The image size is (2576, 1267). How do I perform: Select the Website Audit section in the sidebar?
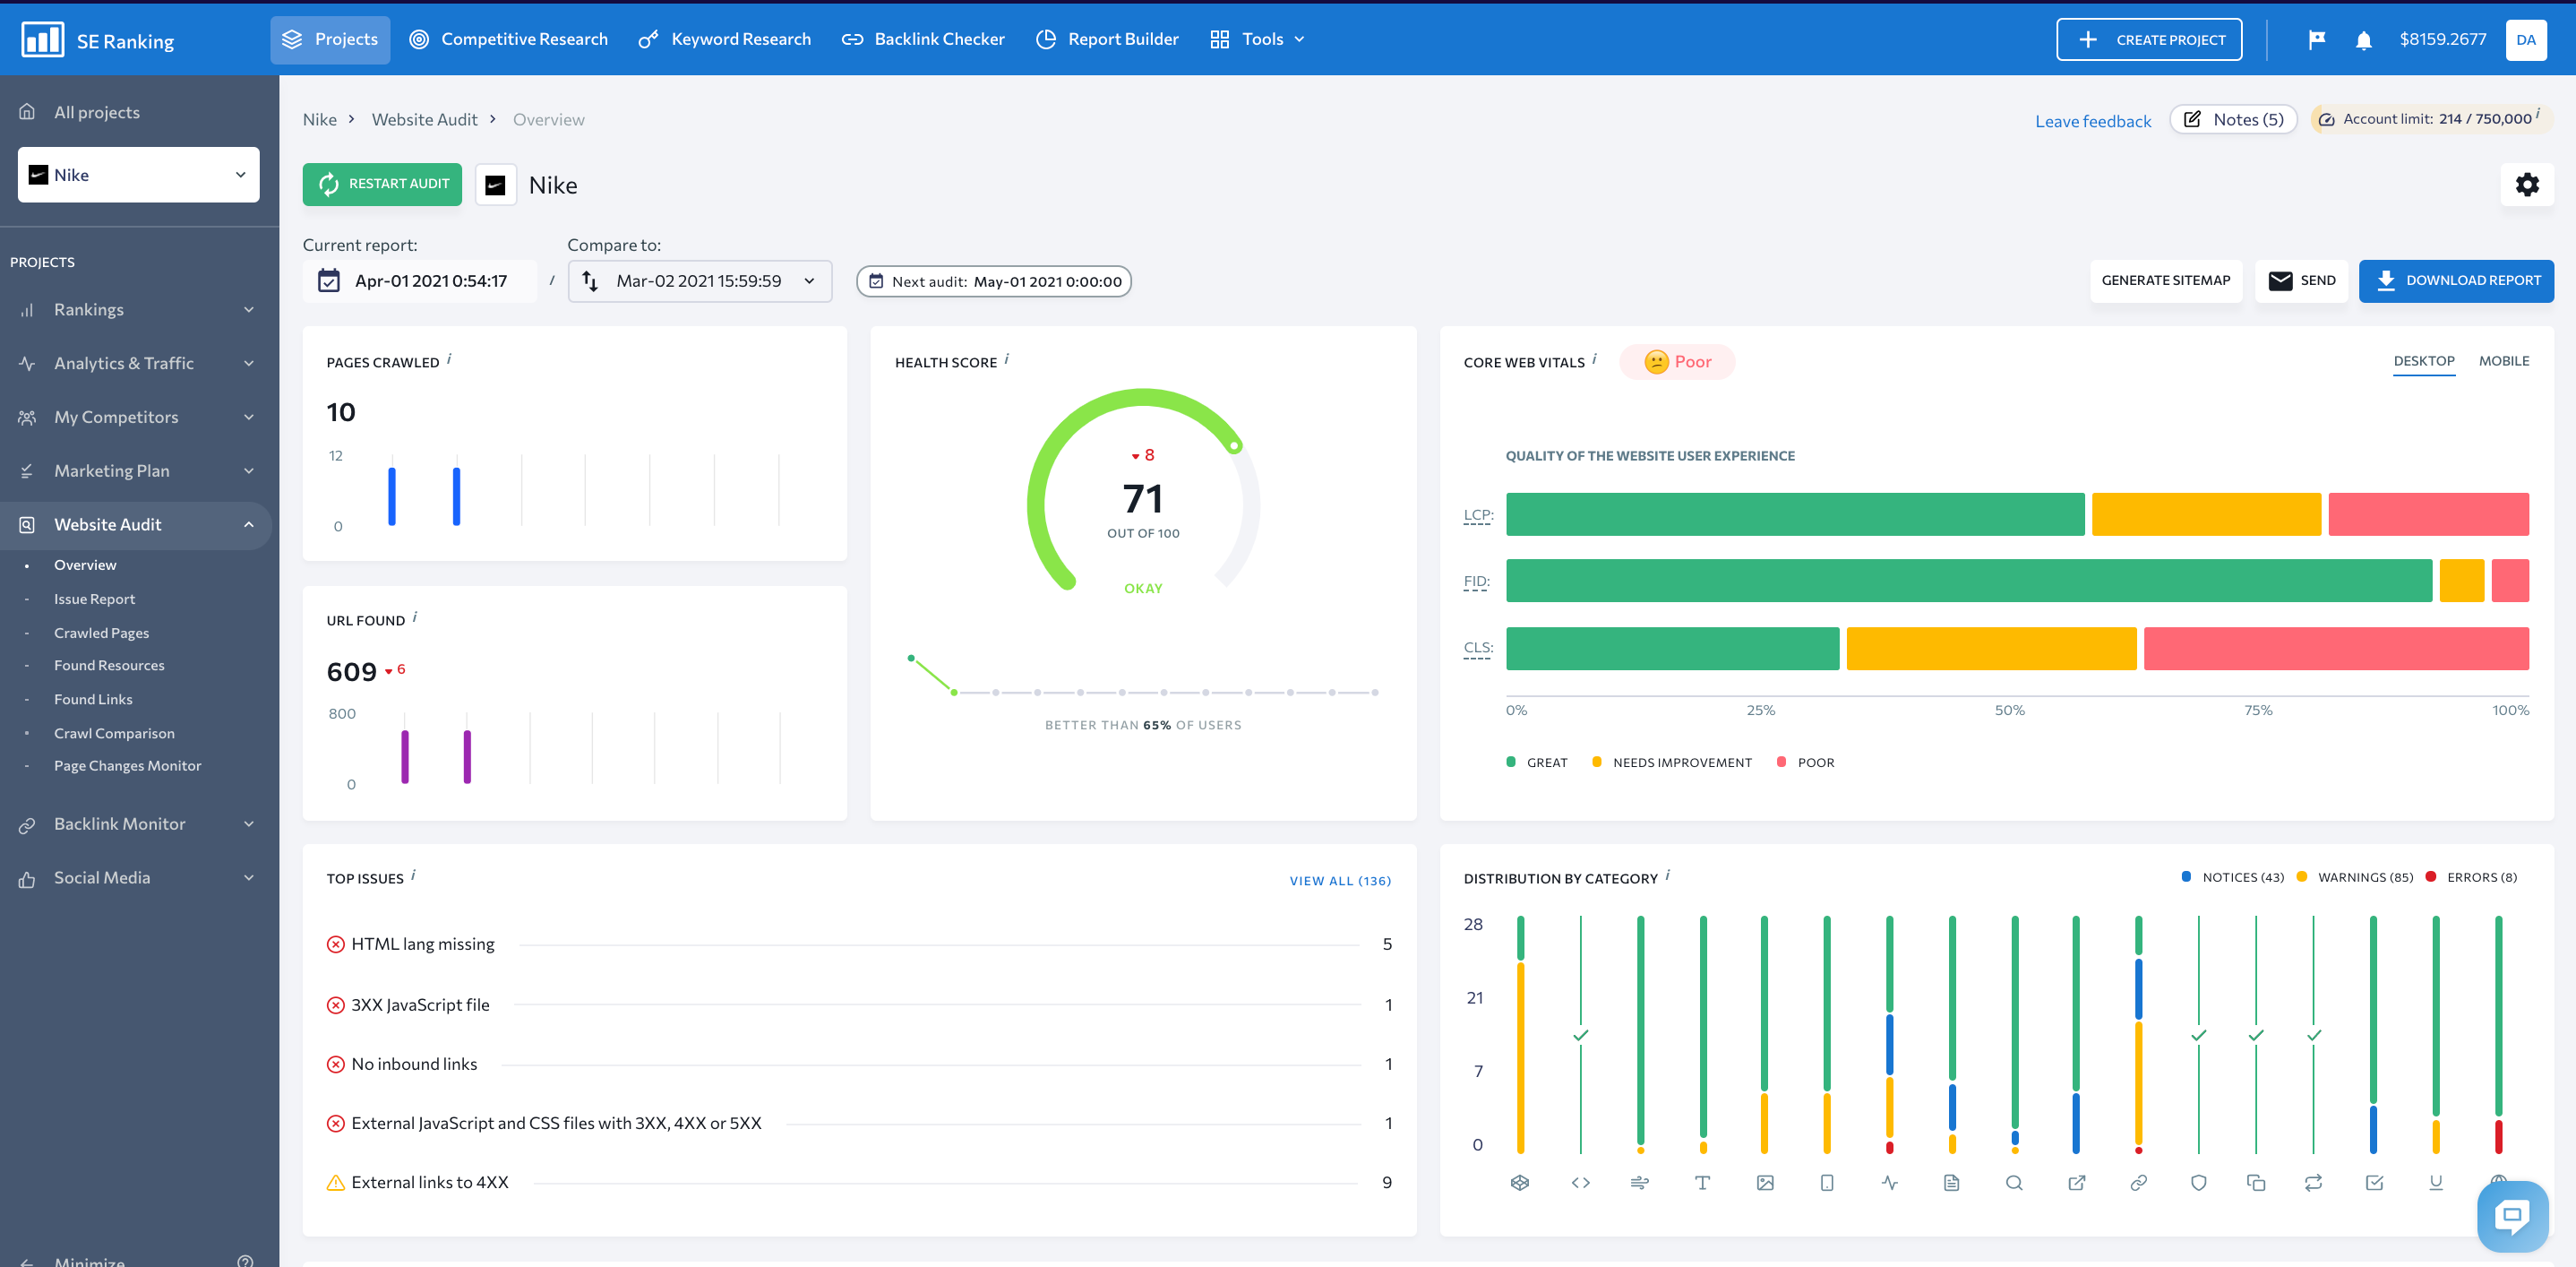[x=107, y=524]
